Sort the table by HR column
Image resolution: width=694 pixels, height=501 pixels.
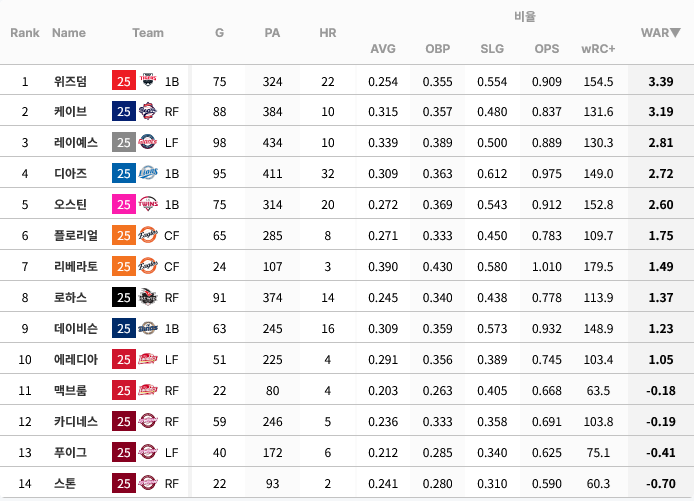(x=328, y=33)
